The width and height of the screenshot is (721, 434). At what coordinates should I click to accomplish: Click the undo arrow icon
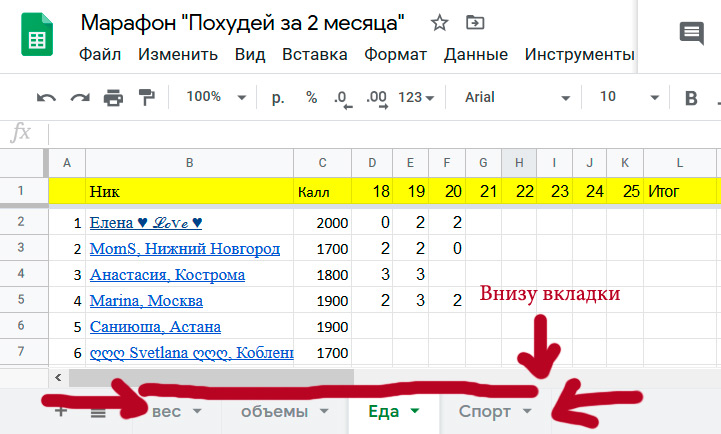(46, 97)
